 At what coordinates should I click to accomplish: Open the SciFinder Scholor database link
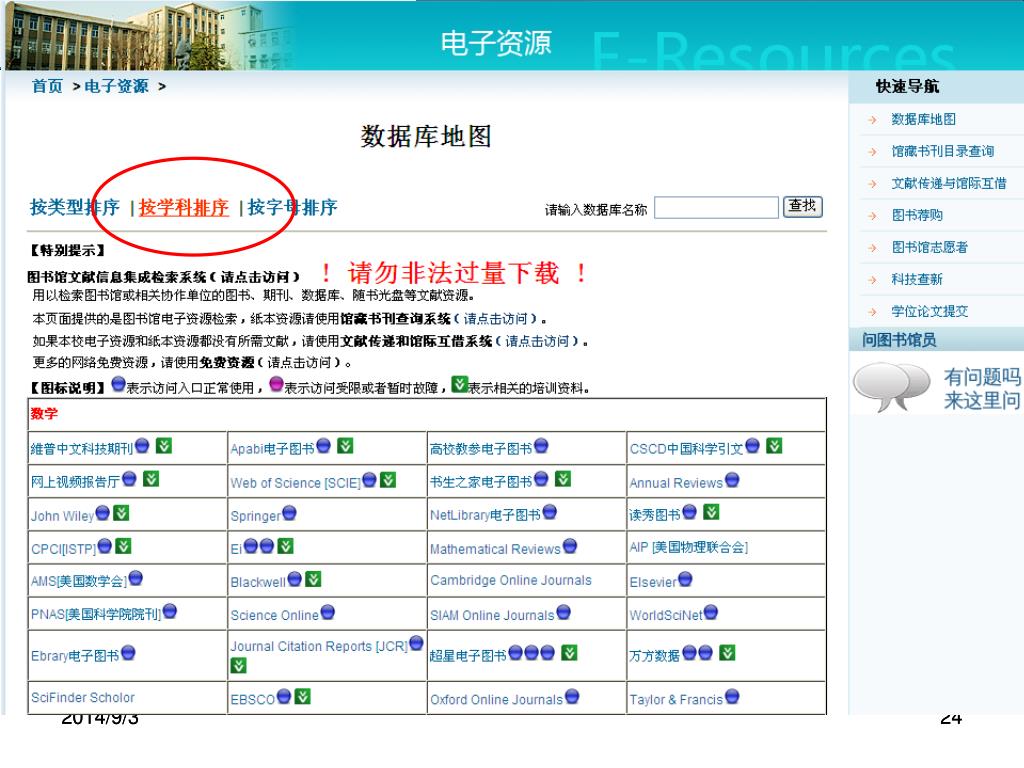coord(83,697)
